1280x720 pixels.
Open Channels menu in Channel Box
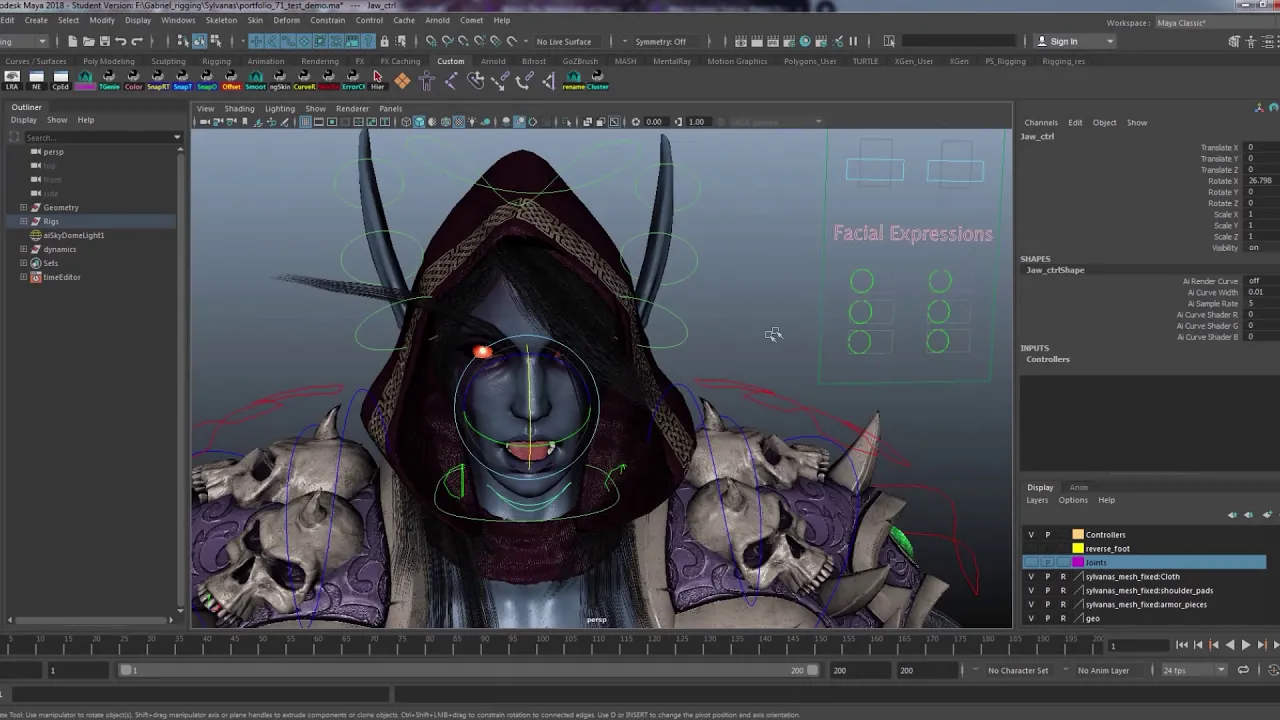click(x=1041, y=123)
